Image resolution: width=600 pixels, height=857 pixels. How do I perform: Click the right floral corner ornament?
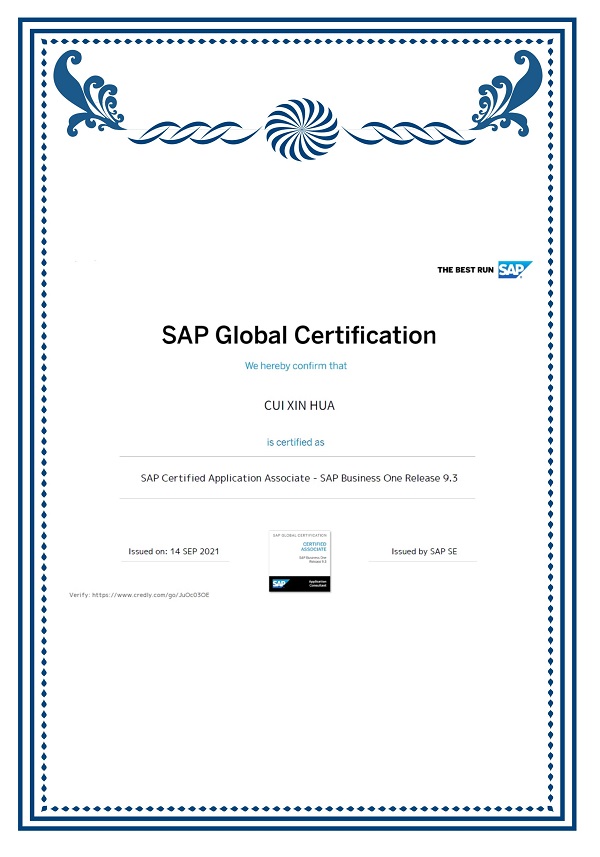[506, 93]
